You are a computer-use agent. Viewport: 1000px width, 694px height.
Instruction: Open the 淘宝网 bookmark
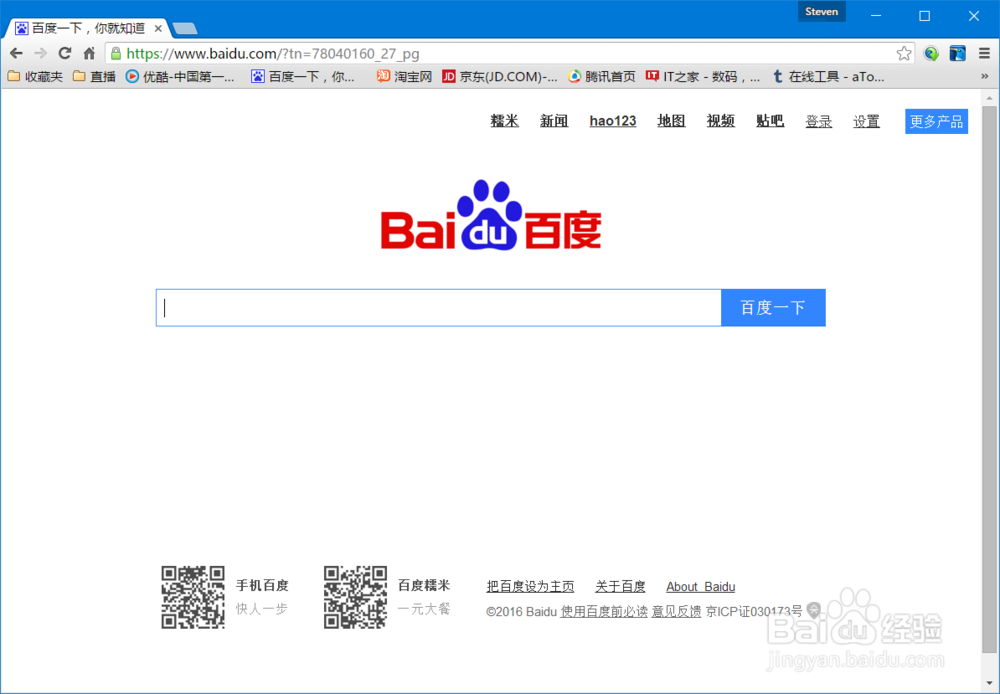click(x=404, y=77)
